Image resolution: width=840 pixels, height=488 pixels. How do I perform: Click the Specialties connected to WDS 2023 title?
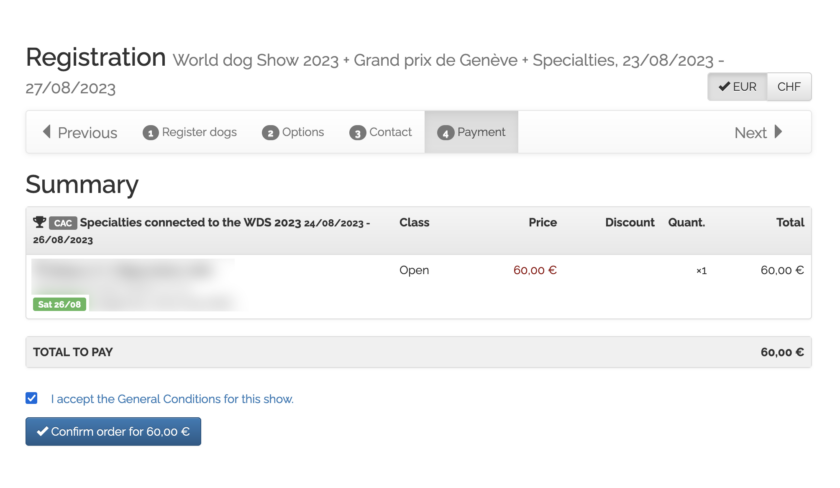190,223
